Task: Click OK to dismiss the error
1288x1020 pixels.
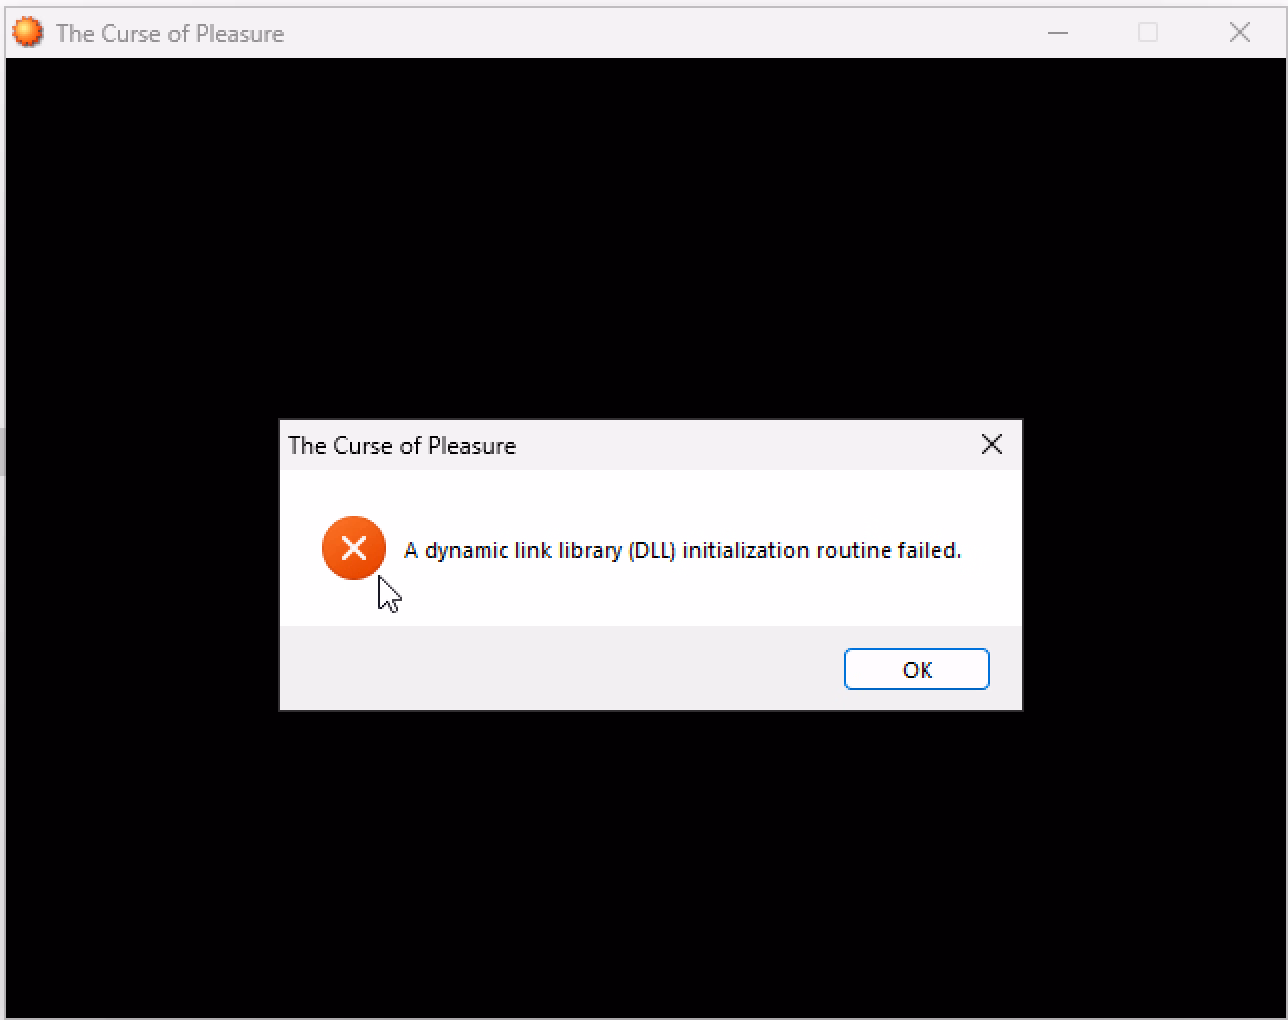Action: (x=917, y=669)
